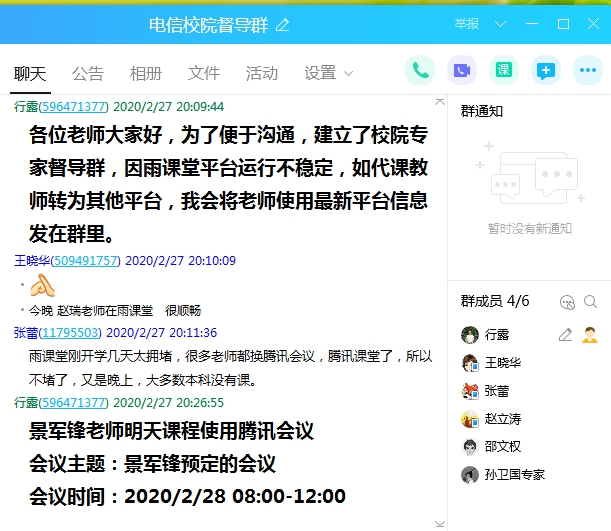This screenshot has width=611, height=531.
Task: Open QQ number 596471377 link at 20:26:55
Action: (x=74, y=402)
